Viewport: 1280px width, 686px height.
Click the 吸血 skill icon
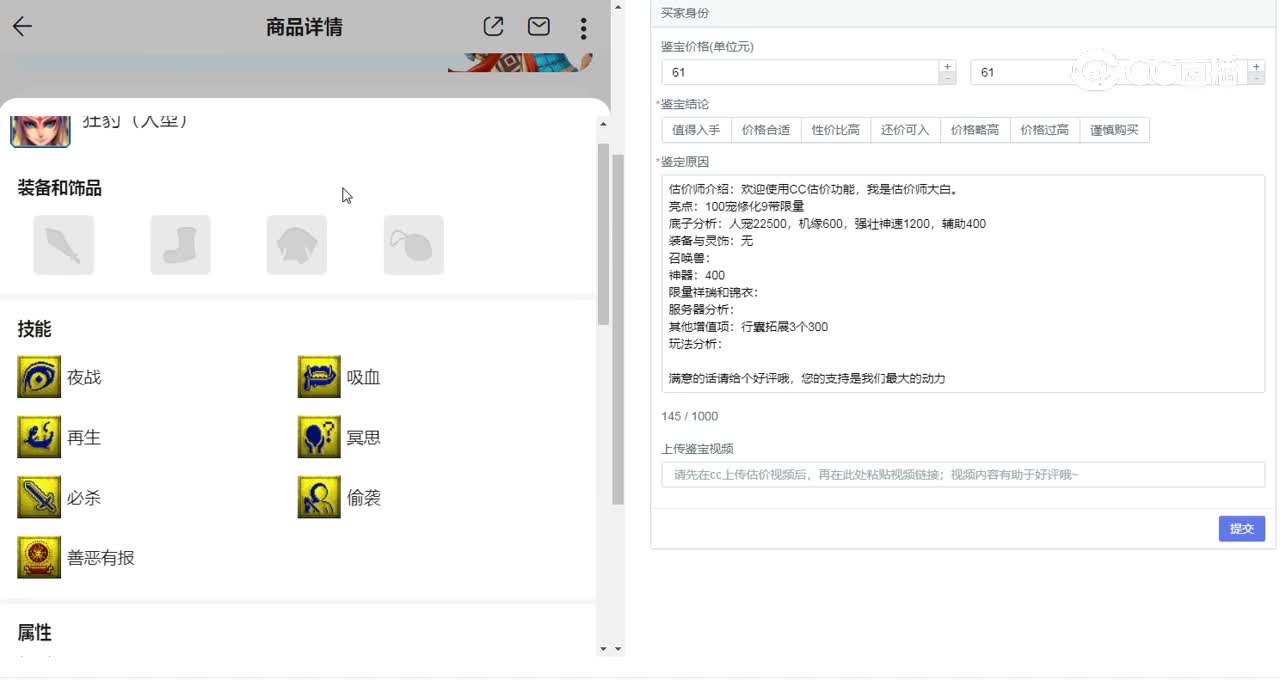click(x=318, y=377)
